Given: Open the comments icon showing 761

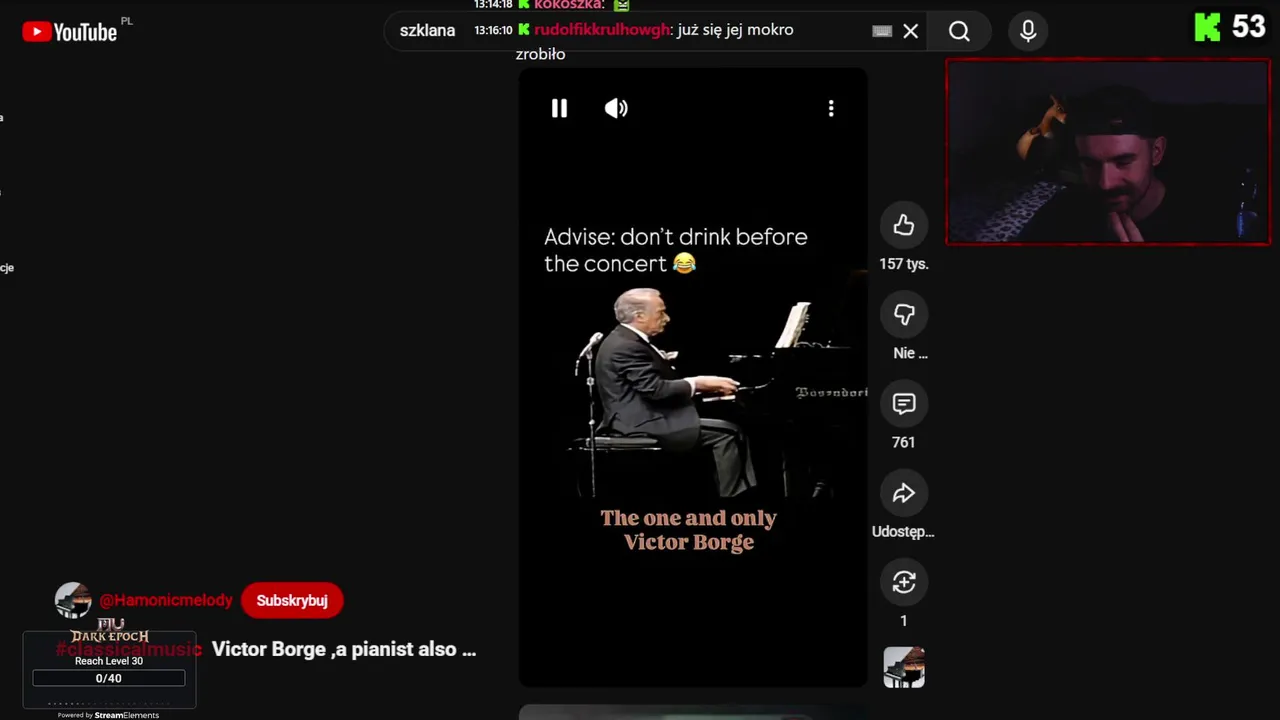Looking at the screenshot, I should coord(904,404).
